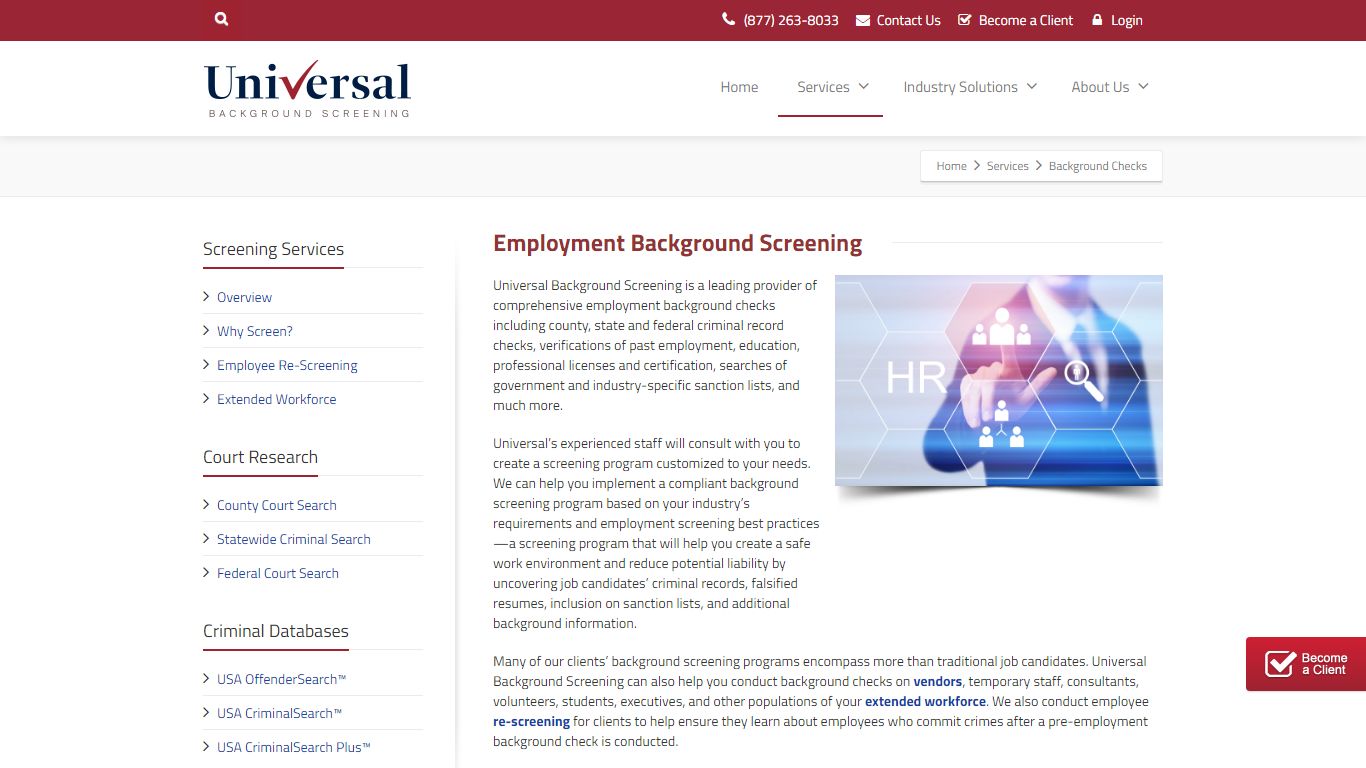Follow the extended workforce inline link
Image resolution: width=1366 pixels, height=768 pixels.
tap(925, 701)
